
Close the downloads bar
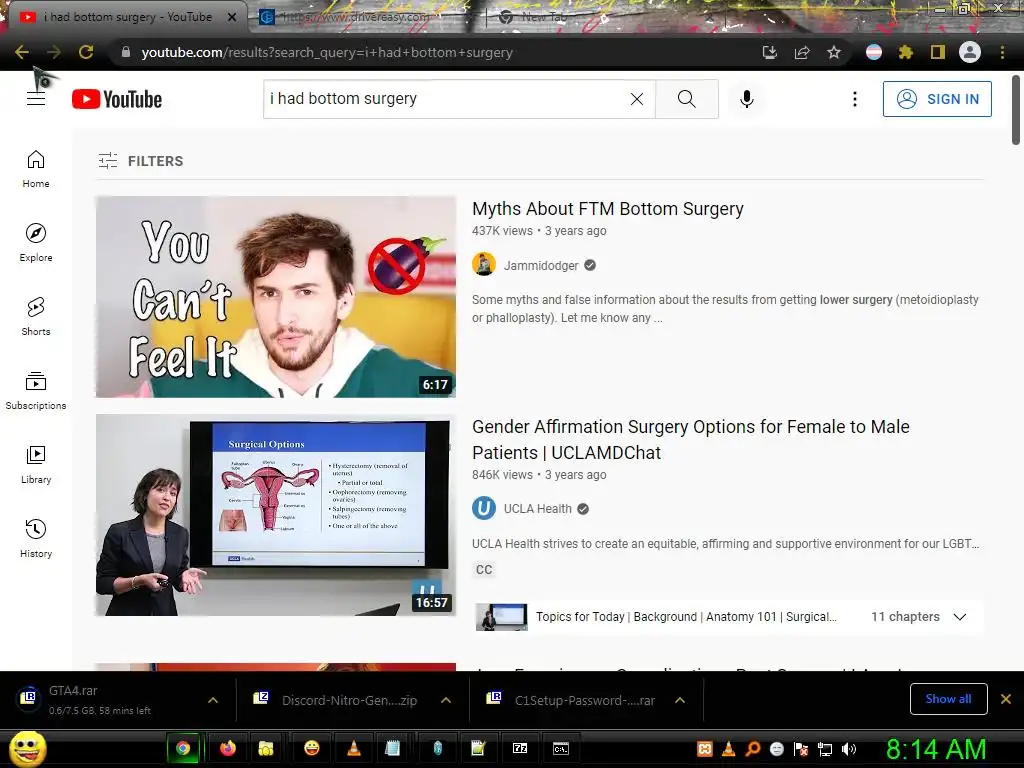tap(1006, 699)
